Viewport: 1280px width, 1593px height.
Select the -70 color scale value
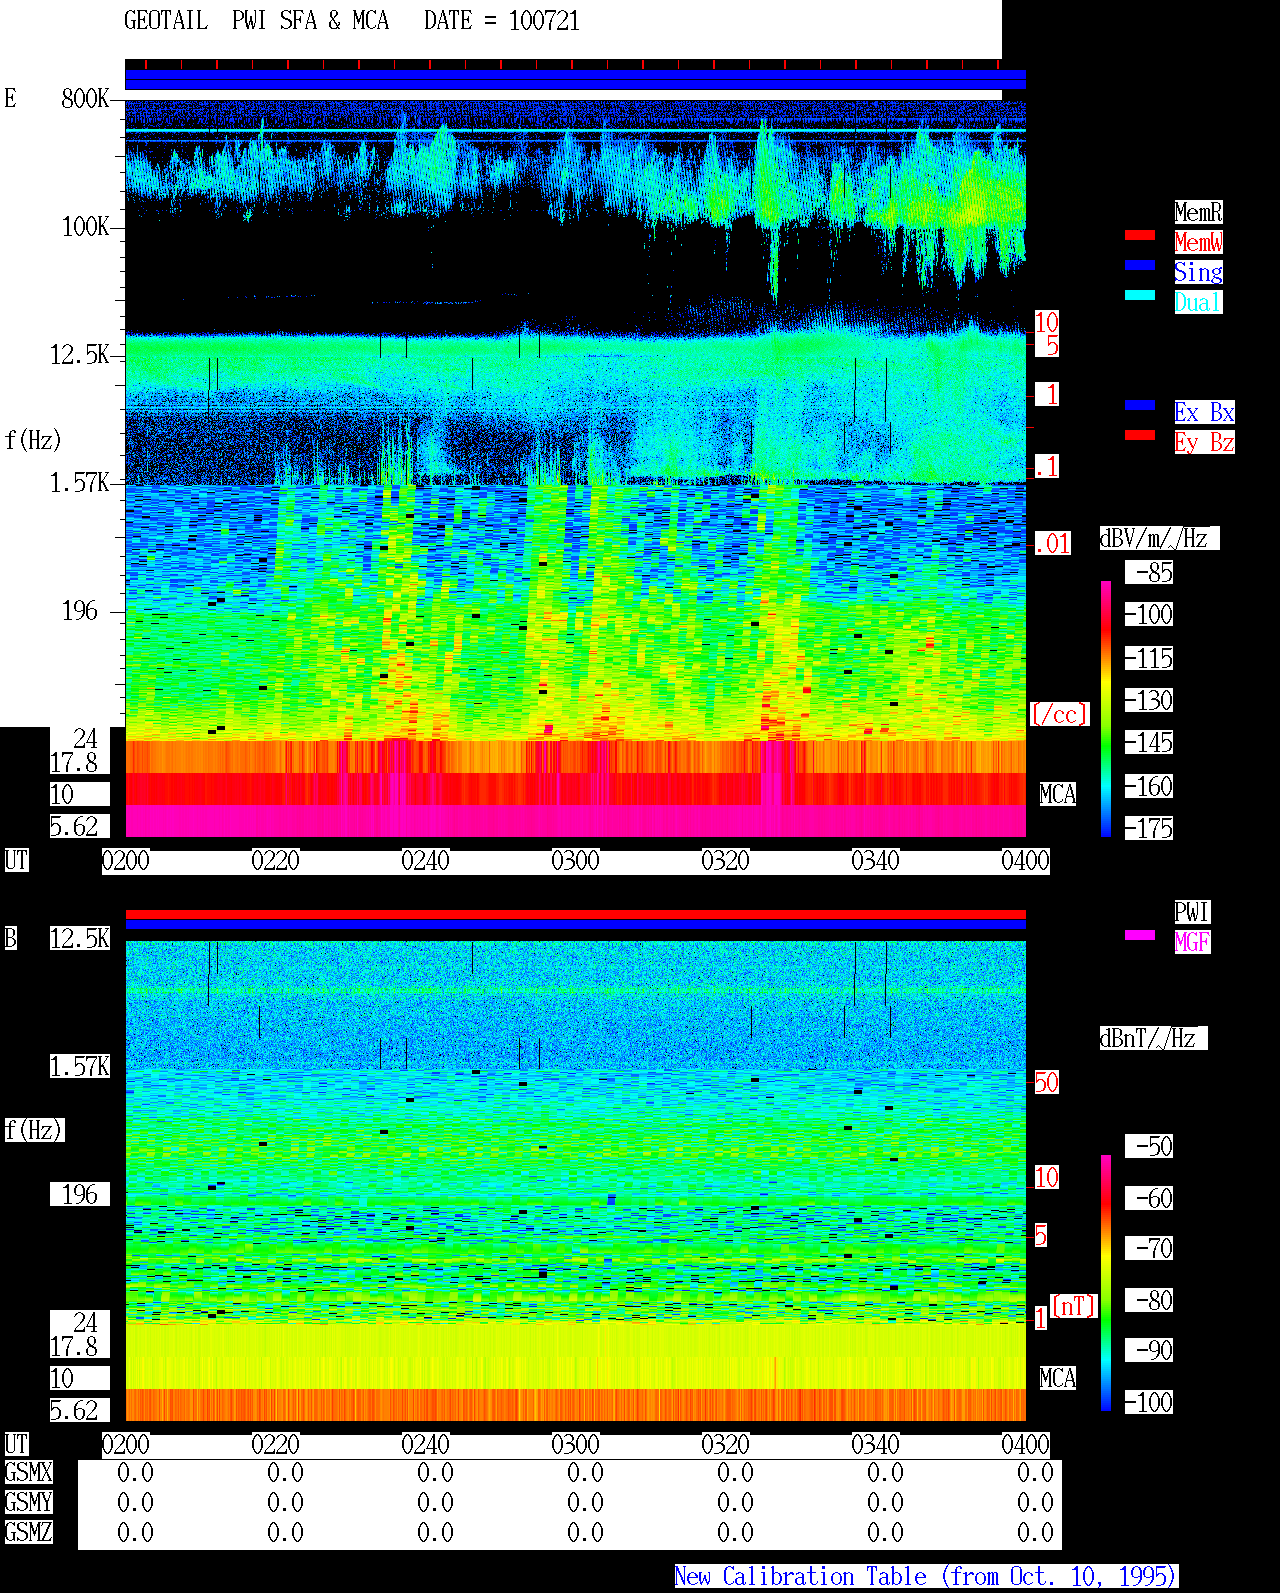tap(1149, 1248)
